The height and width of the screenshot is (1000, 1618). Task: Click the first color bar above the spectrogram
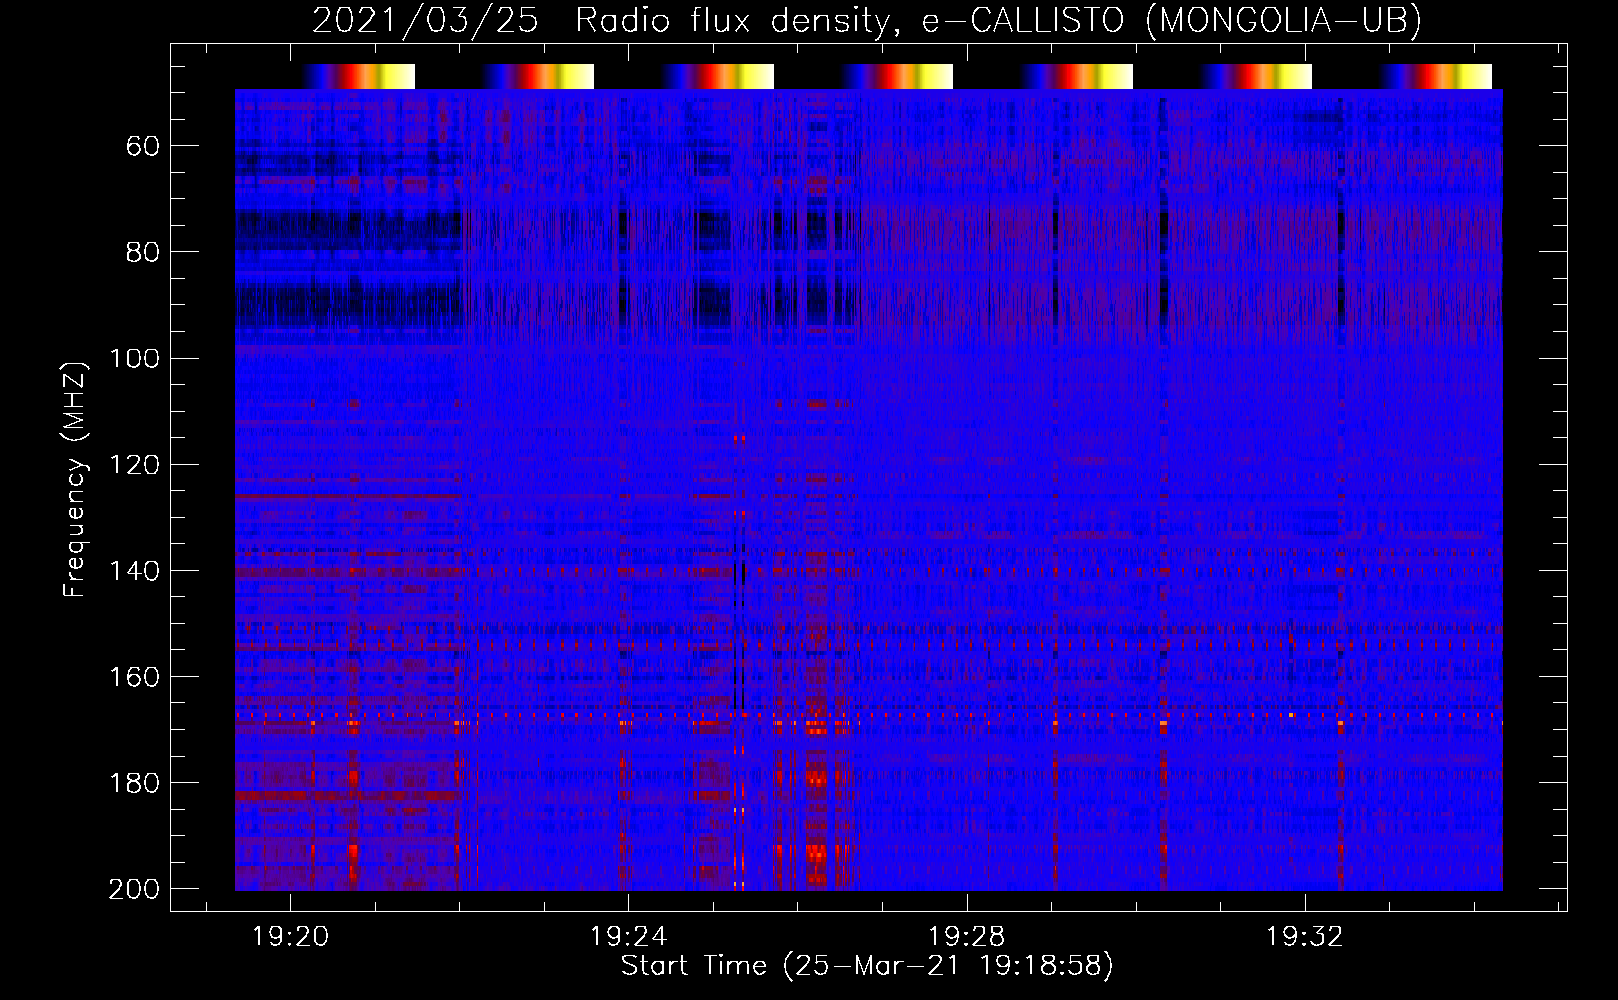click(x=359, y=76)
